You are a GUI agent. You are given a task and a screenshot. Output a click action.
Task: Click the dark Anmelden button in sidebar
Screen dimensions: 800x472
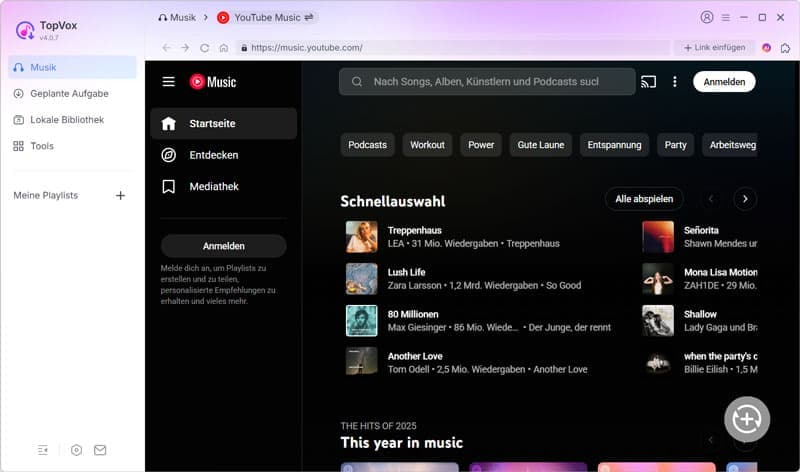(x=223, y=246)
